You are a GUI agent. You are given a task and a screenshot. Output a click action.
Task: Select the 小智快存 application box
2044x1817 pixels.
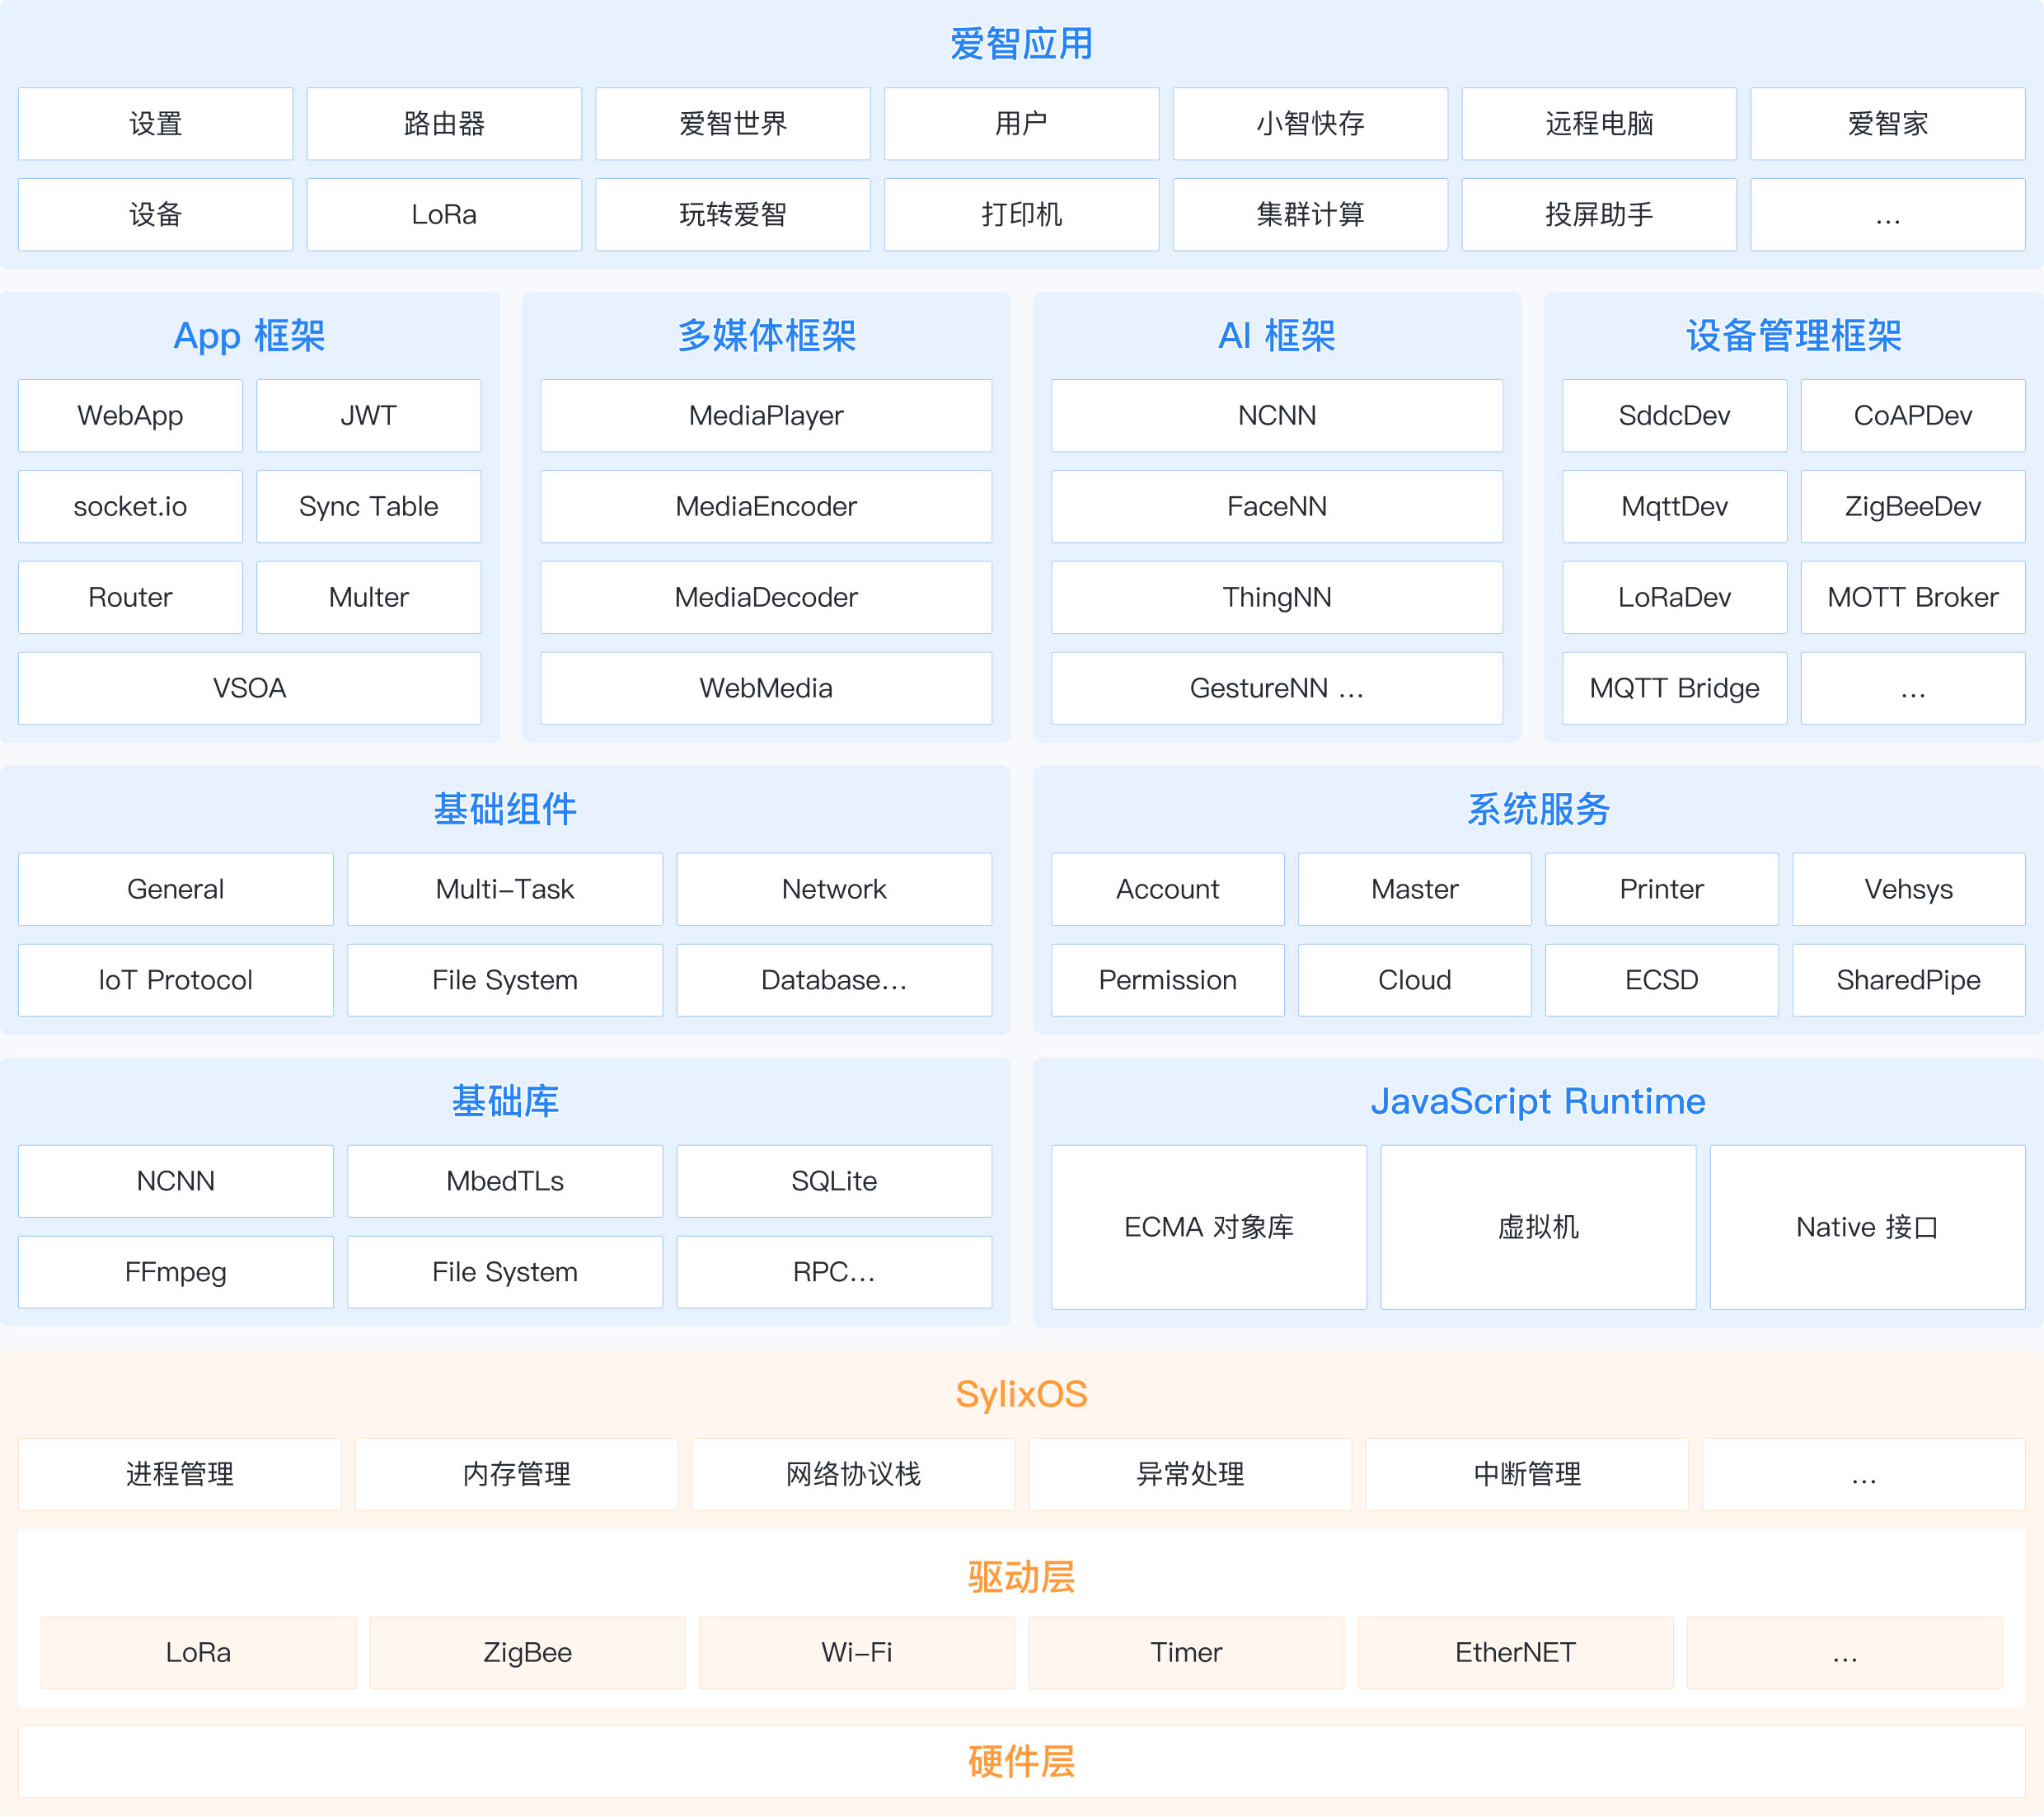click(x=1310, y=124)
